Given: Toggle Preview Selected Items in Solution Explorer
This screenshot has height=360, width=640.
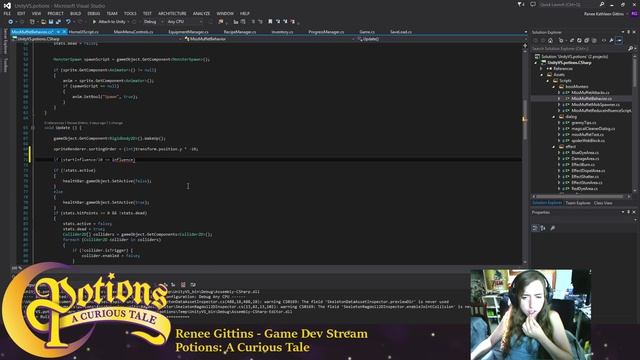Looking at the screenshot, I should pos(619,40).
